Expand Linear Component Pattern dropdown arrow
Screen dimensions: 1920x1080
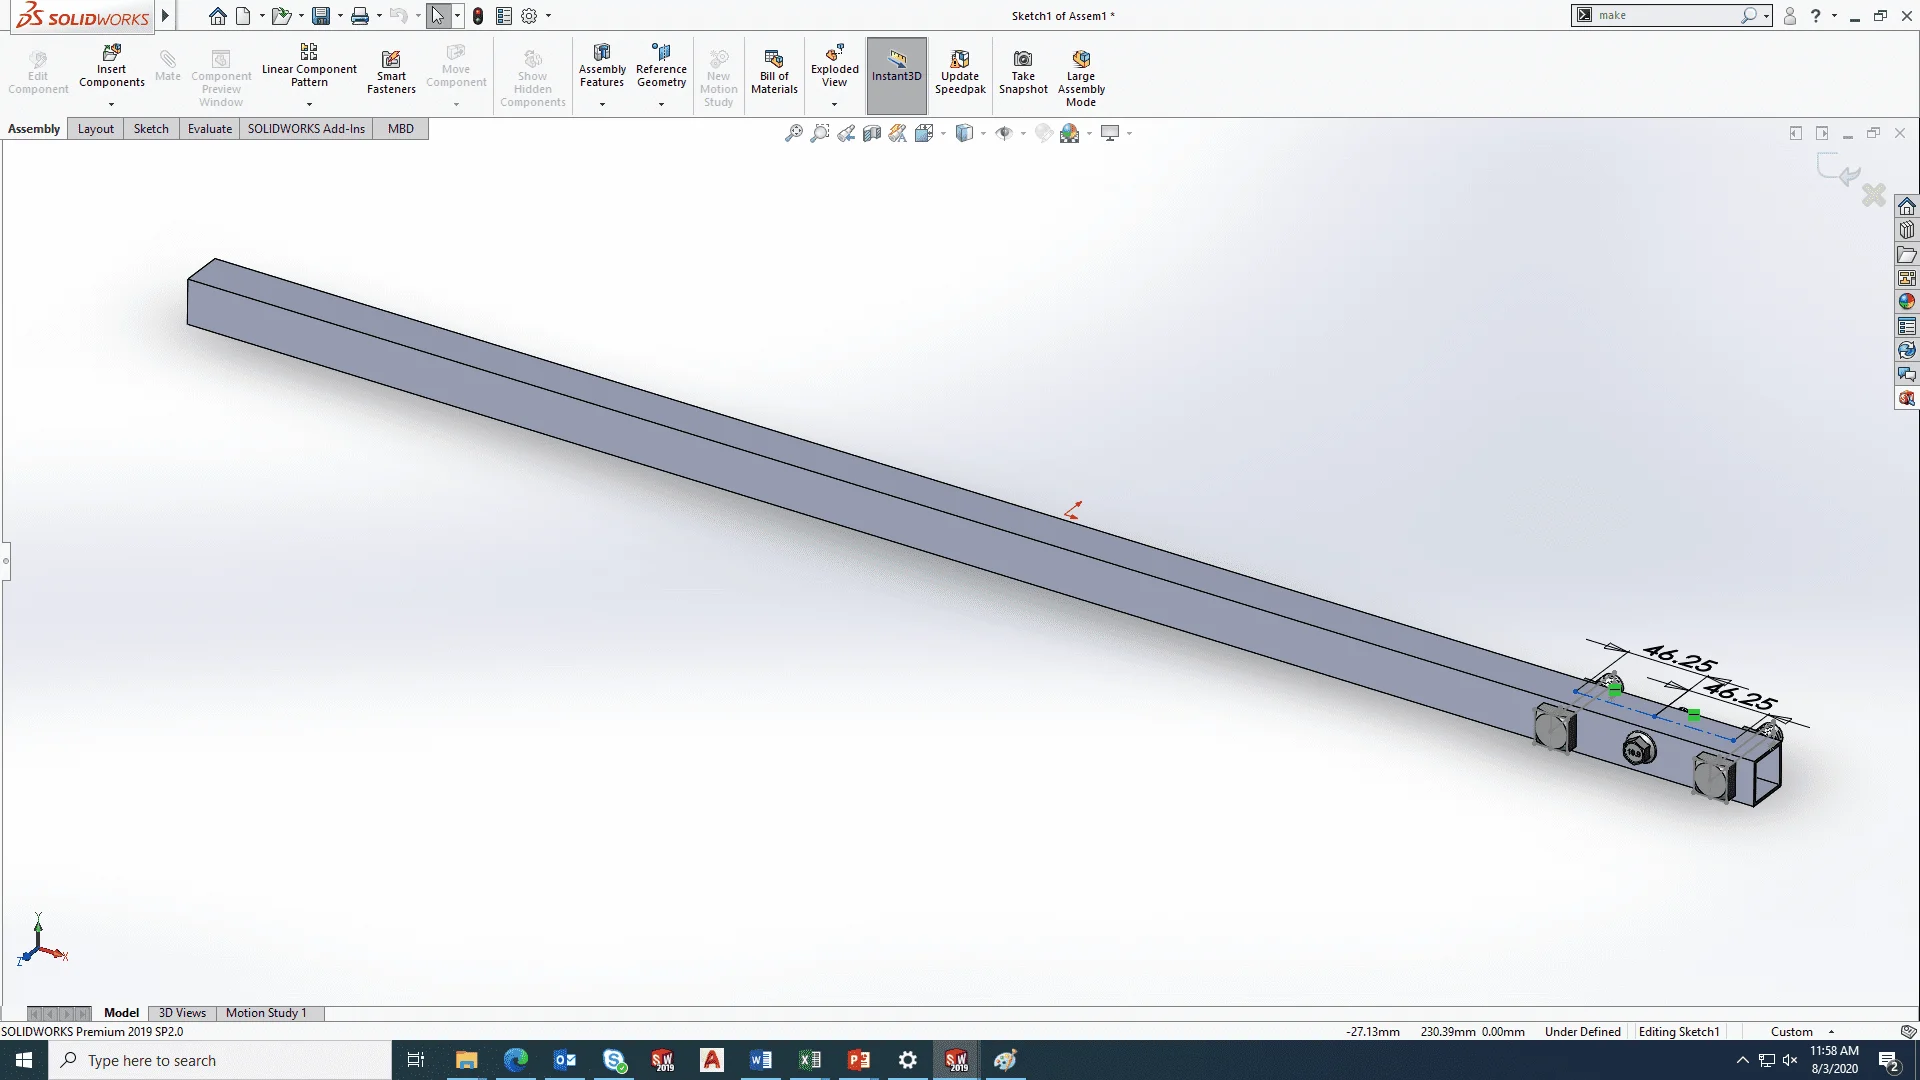(309, 104)
